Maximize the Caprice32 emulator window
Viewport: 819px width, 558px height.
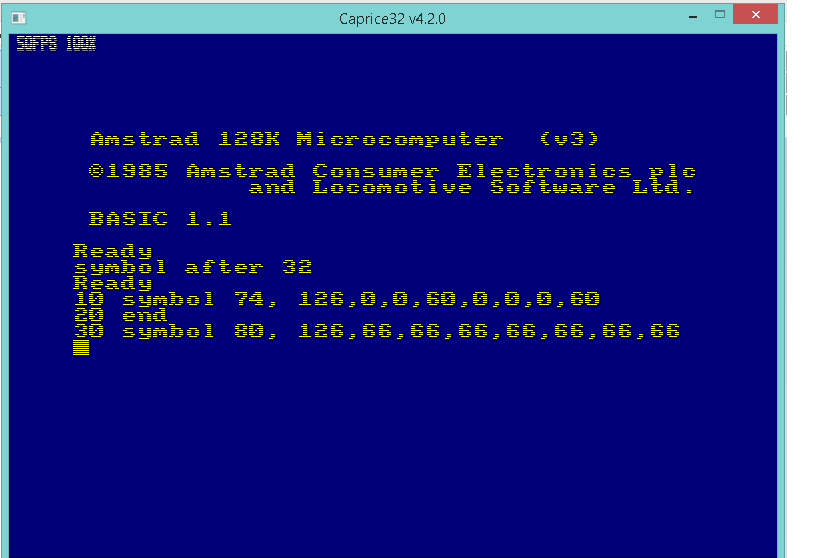click(720, 15)
